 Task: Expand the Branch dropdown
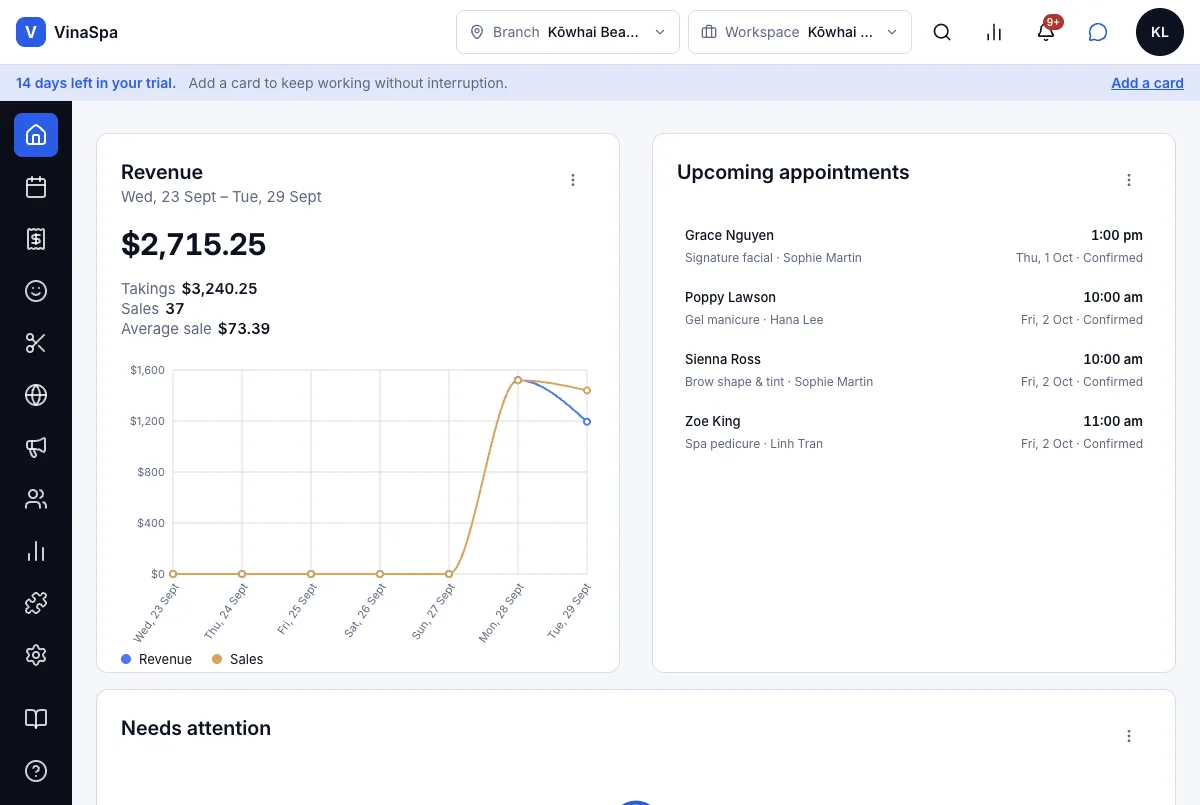click(x=568, y=32)
